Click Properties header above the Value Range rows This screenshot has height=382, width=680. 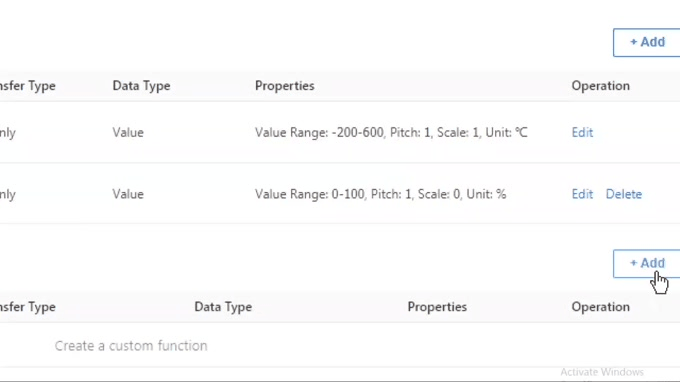pos(284,86)
